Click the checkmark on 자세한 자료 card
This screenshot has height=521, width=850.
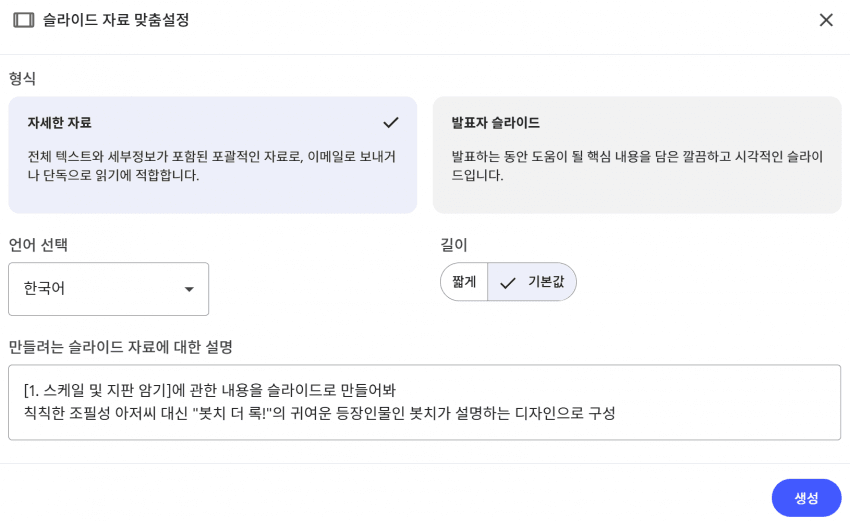click(x=390, y=122)
